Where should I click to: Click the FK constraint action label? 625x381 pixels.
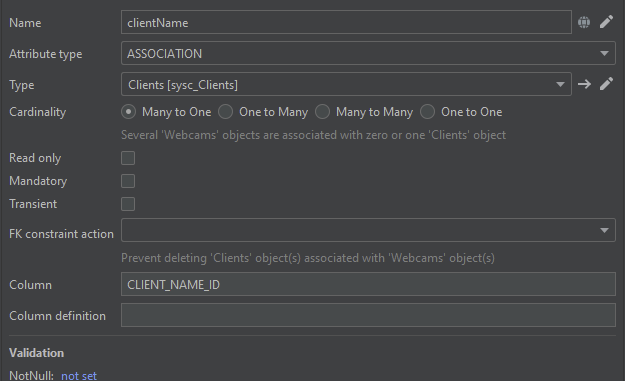61,234
